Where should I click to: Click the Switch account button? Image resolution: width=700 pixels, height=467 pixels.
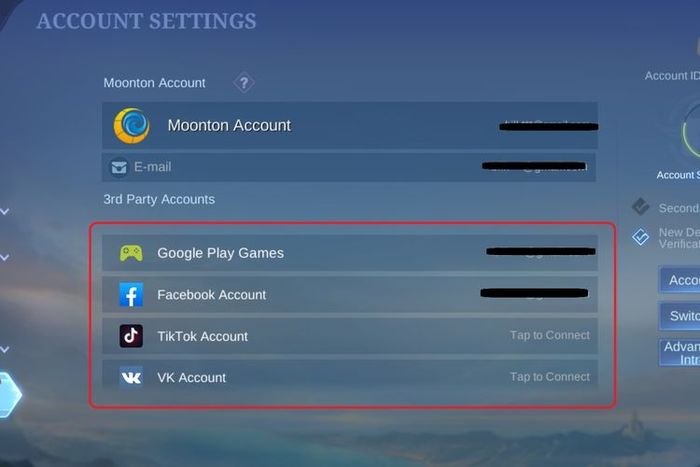[x=679, y=316]
